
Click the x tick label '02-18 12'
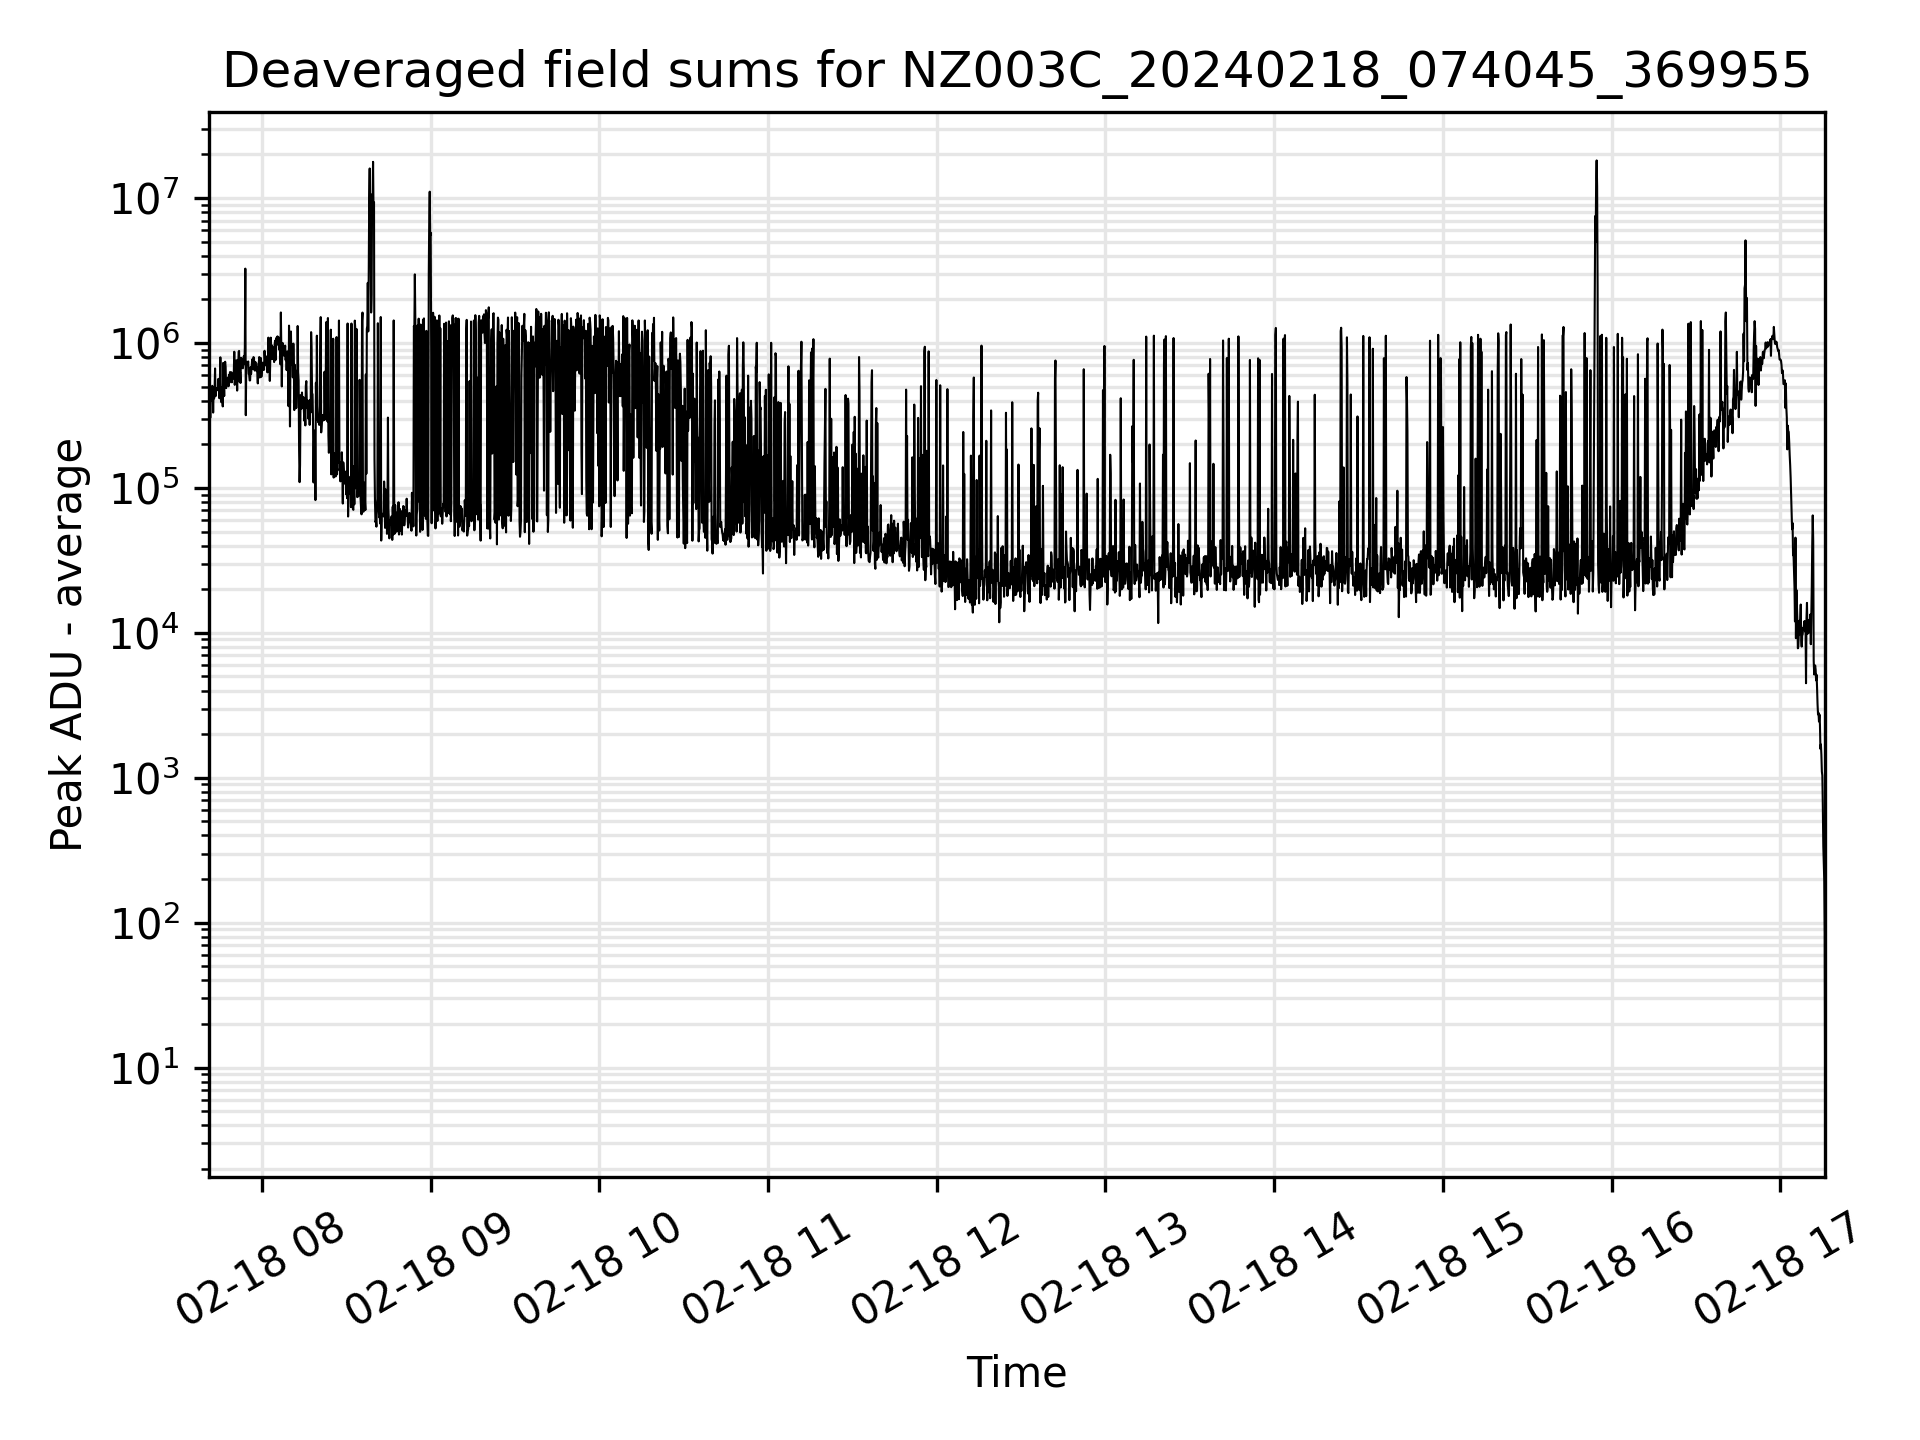point(935,1270)
